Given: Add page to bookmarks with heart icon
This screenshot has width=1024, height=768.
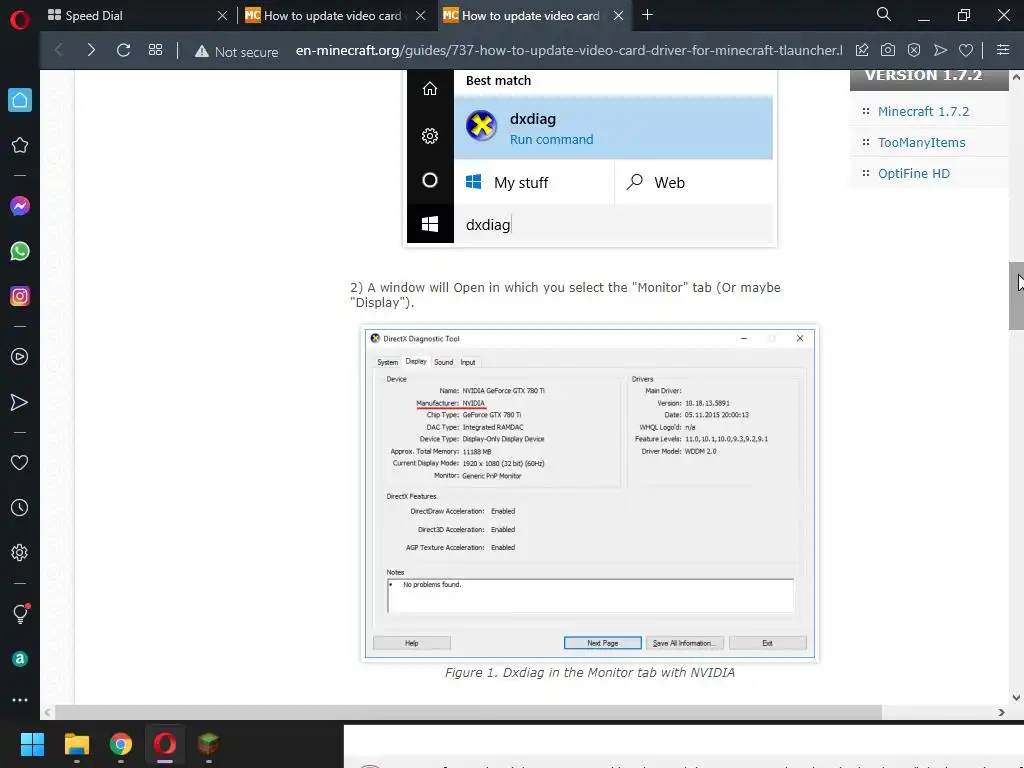Looking at the screenshot, I should 966,50.
